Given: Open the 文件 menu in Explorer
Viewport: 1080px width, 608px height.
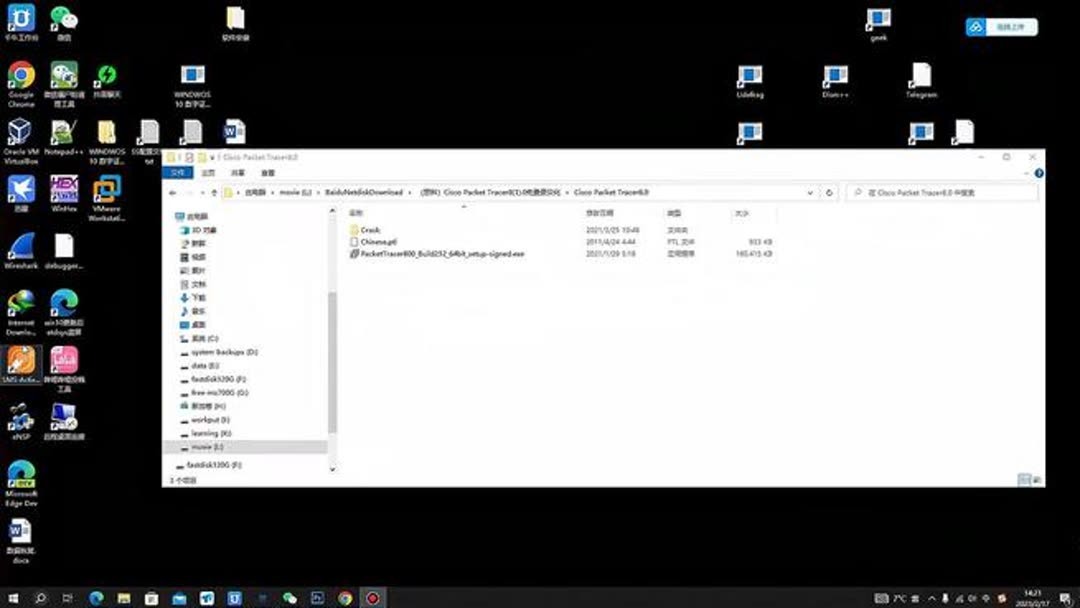Looking at the screenshot, I should tap(181, 172).
